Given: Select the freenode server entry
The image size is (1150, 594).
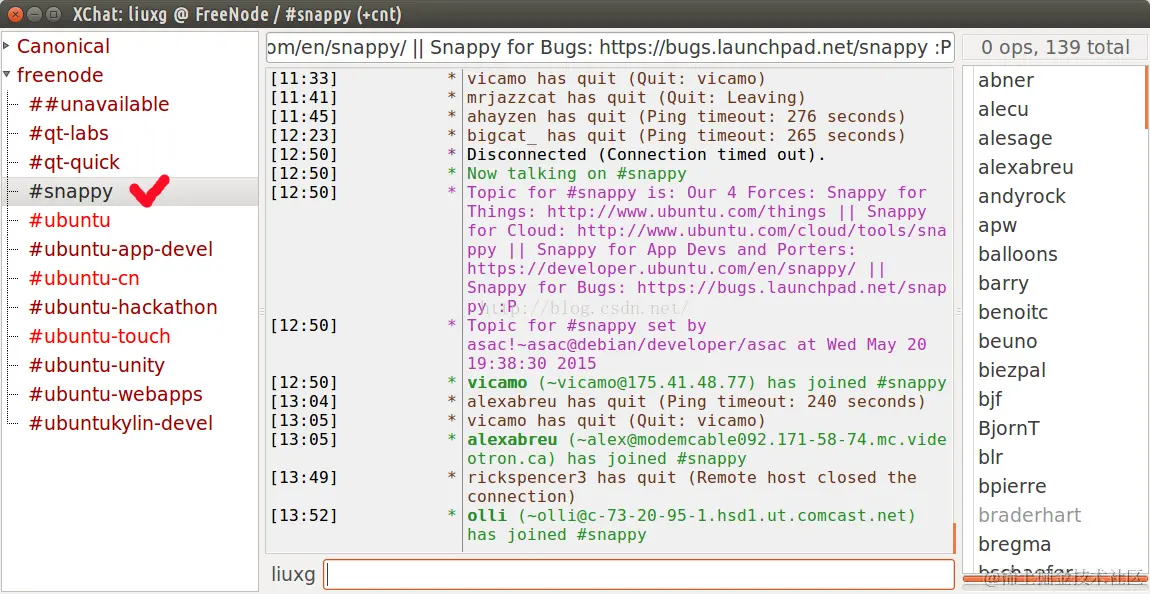Looking at the screenshot, I should [x=60, y=76].
